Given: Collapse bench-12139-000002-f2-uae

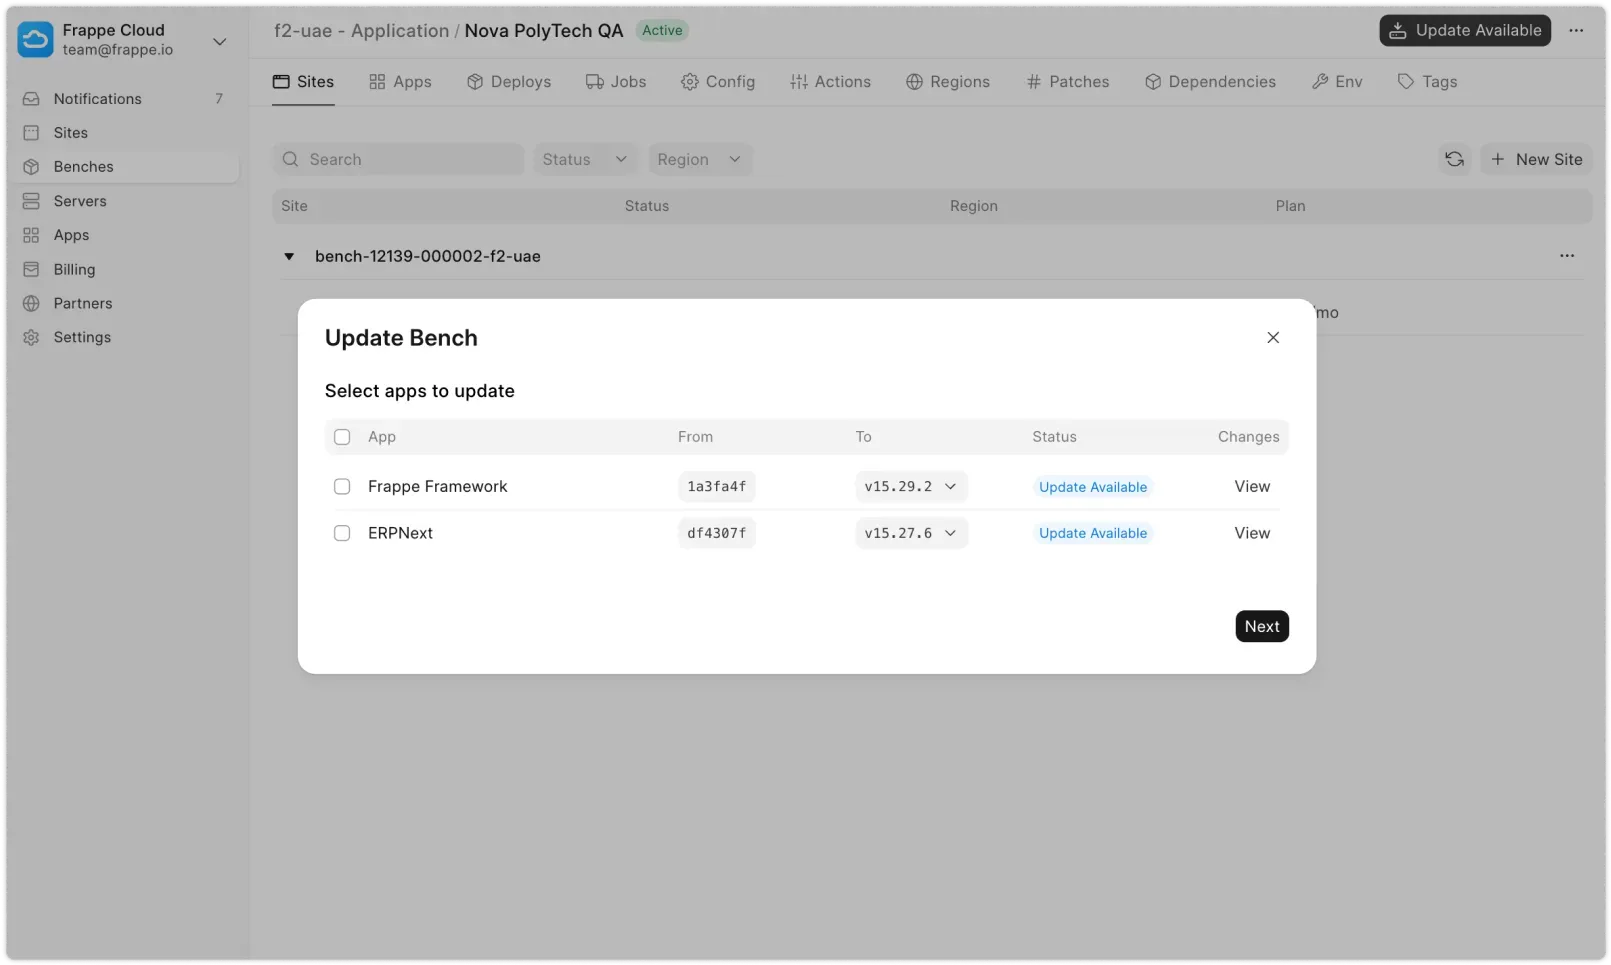Looking at the screenshot, I should (289, 256).
